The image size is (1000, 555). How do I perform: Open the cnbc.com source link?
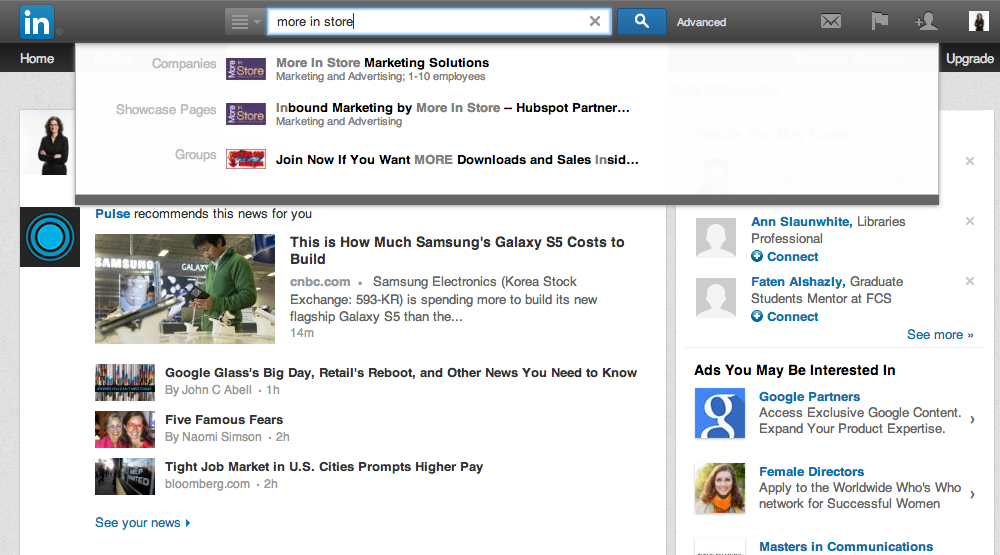click(x=320, y=282)
